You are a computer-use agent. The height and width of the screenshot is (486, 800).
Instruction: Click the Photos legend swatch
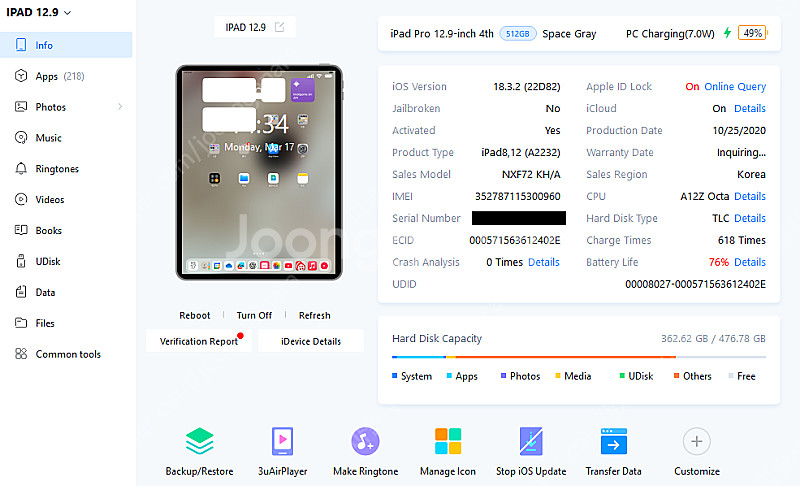point(504,376)
